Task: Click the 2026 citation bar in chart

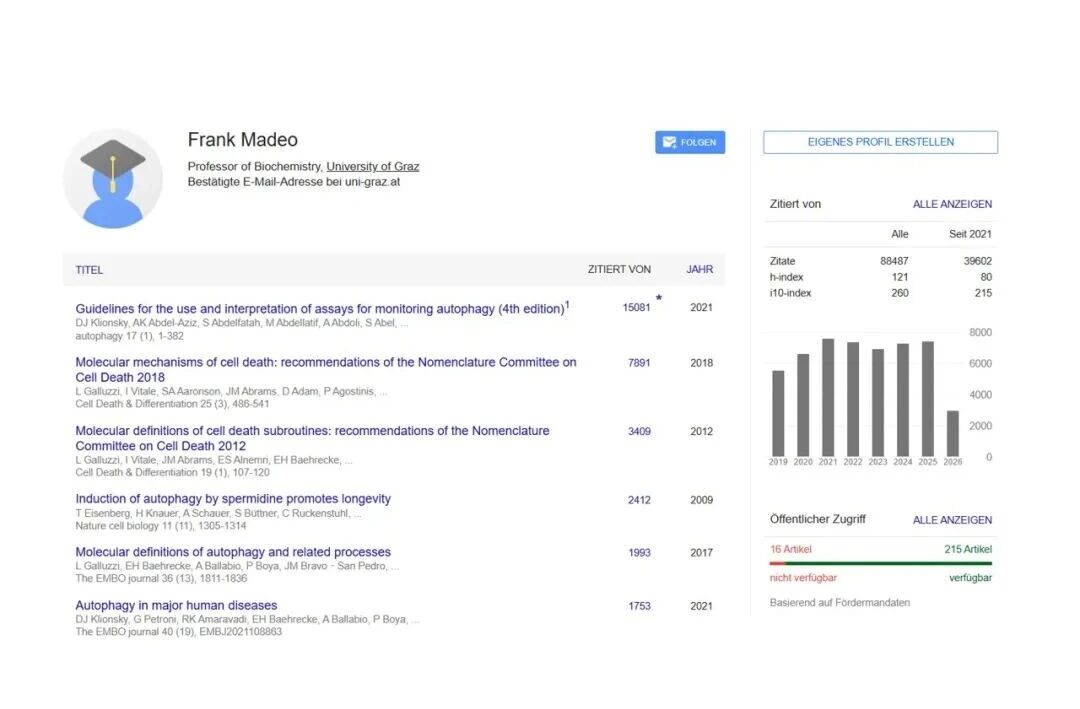Action: 953,433
